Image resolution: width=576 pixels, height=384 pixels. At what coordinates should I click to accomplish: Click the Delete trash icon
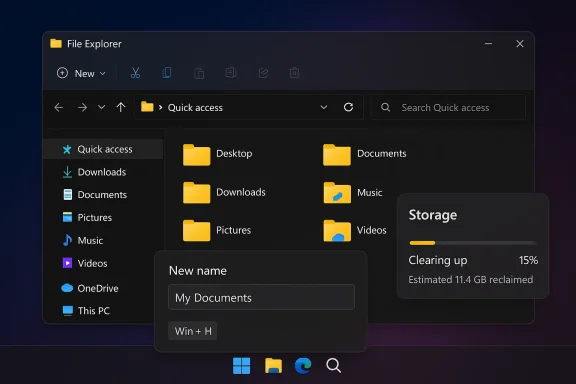[294, 73]
